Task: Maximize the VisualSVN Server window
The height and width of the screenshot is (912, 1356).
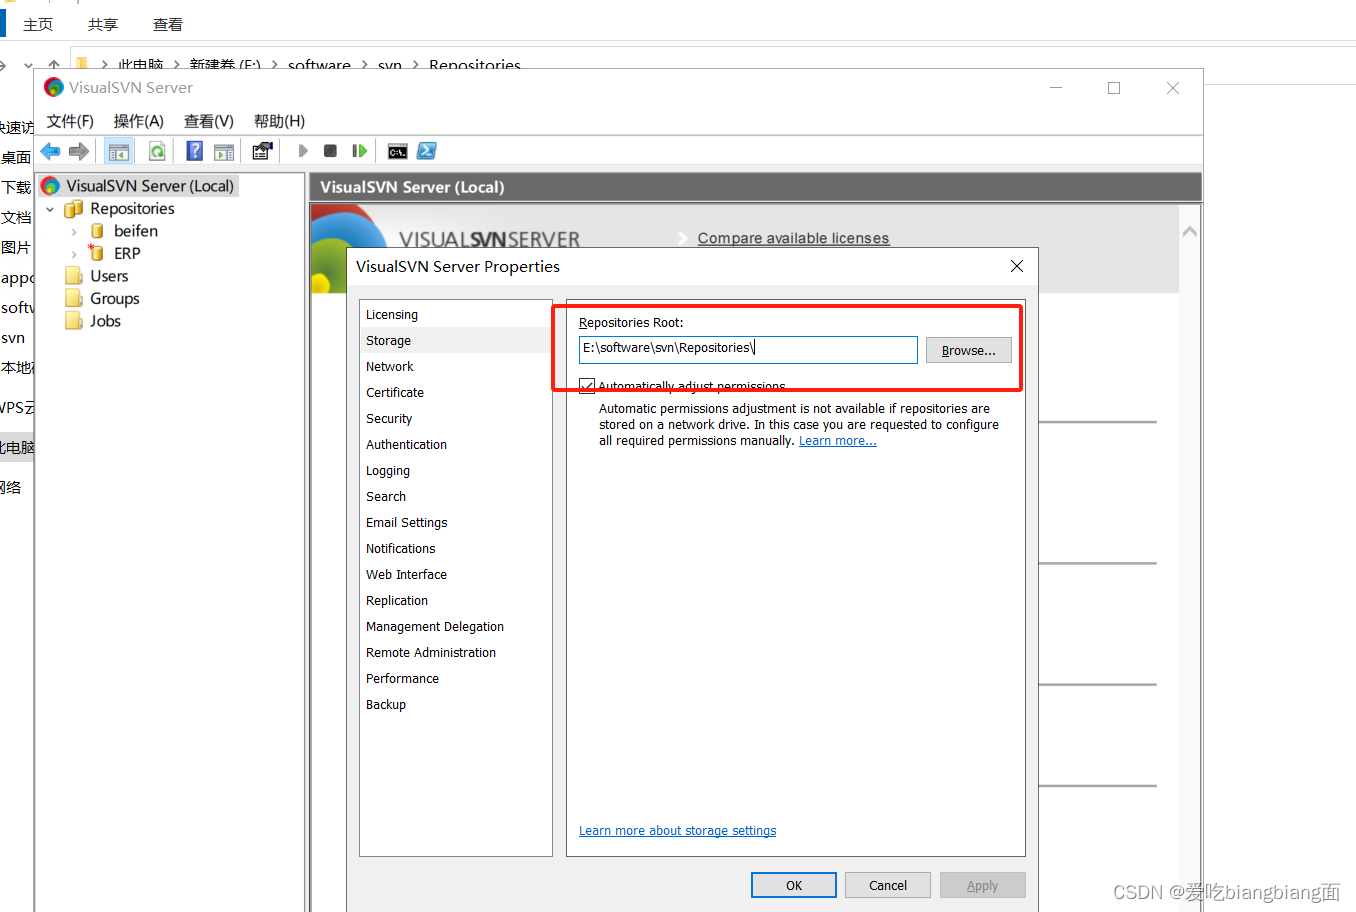Action: (x=1114, y=88)
